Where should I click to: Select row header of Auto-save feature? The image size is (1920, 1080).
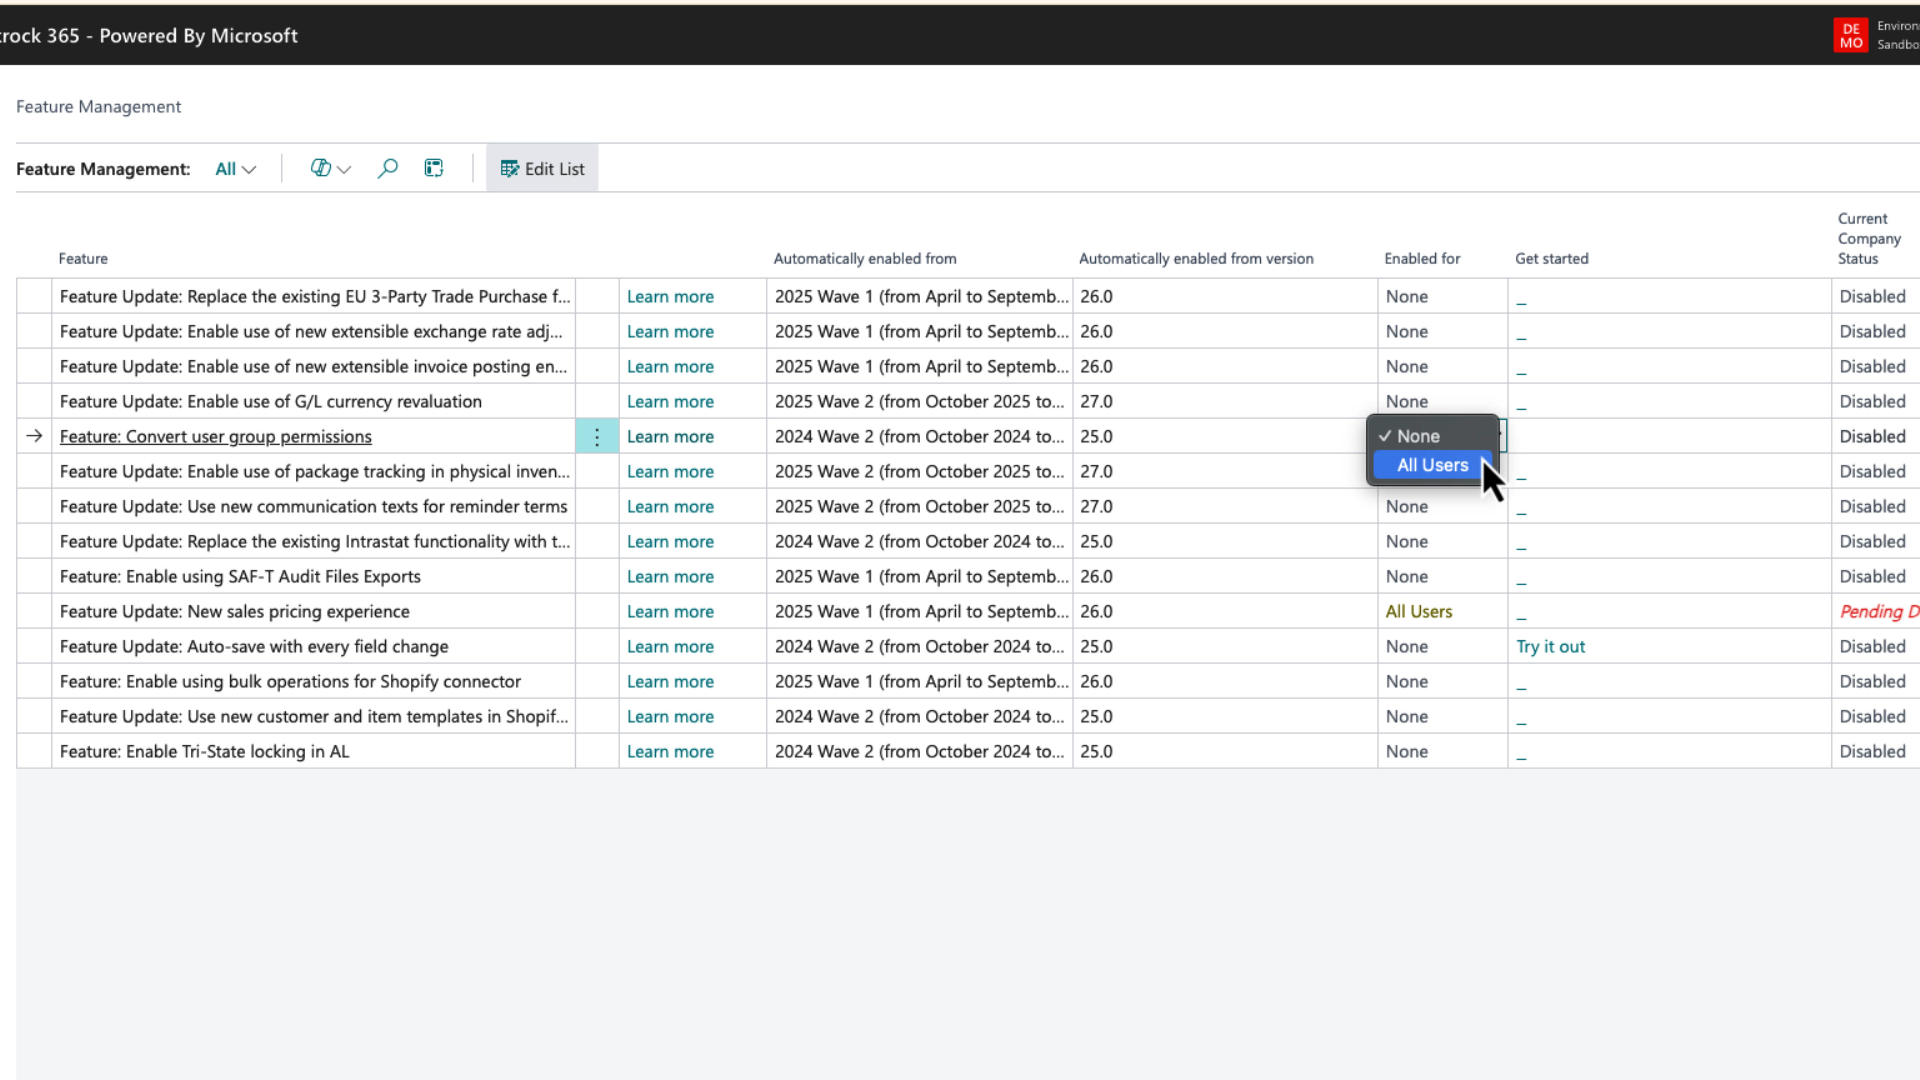(34, 647)
